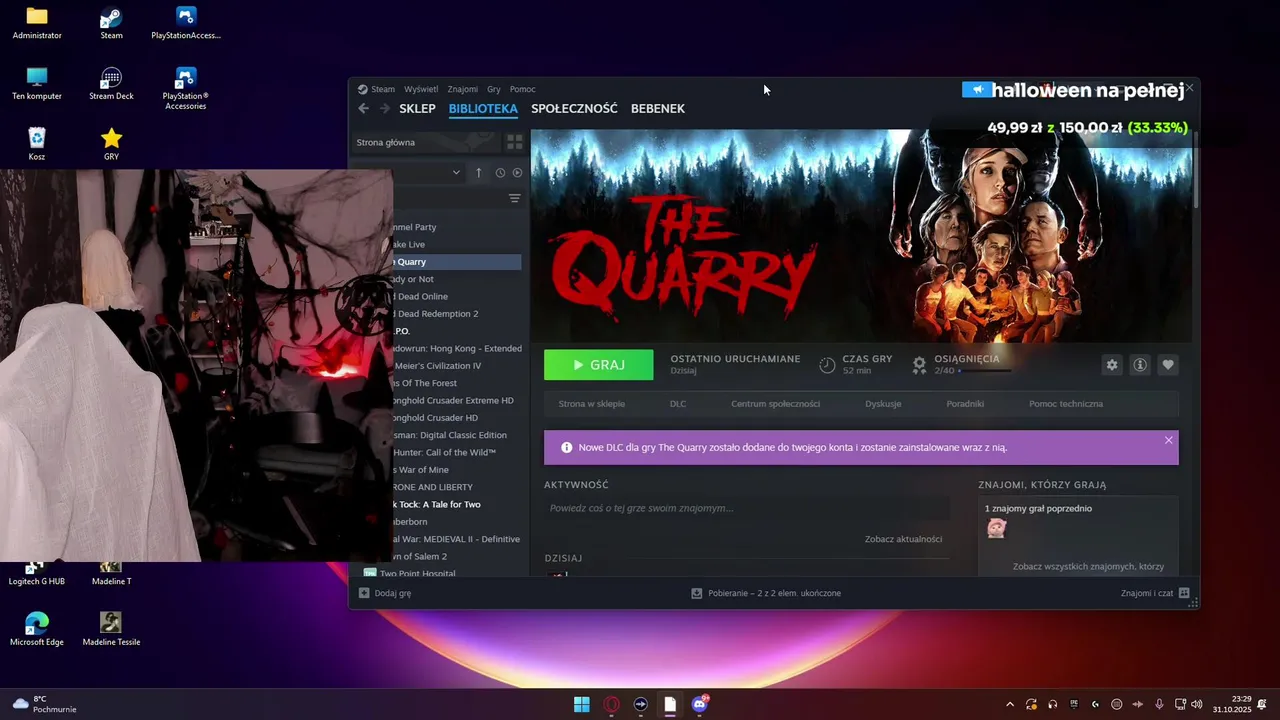Viewport: 1280px width, 720px height.
Task: Open the DLC link
Action: tap(678, 404)
